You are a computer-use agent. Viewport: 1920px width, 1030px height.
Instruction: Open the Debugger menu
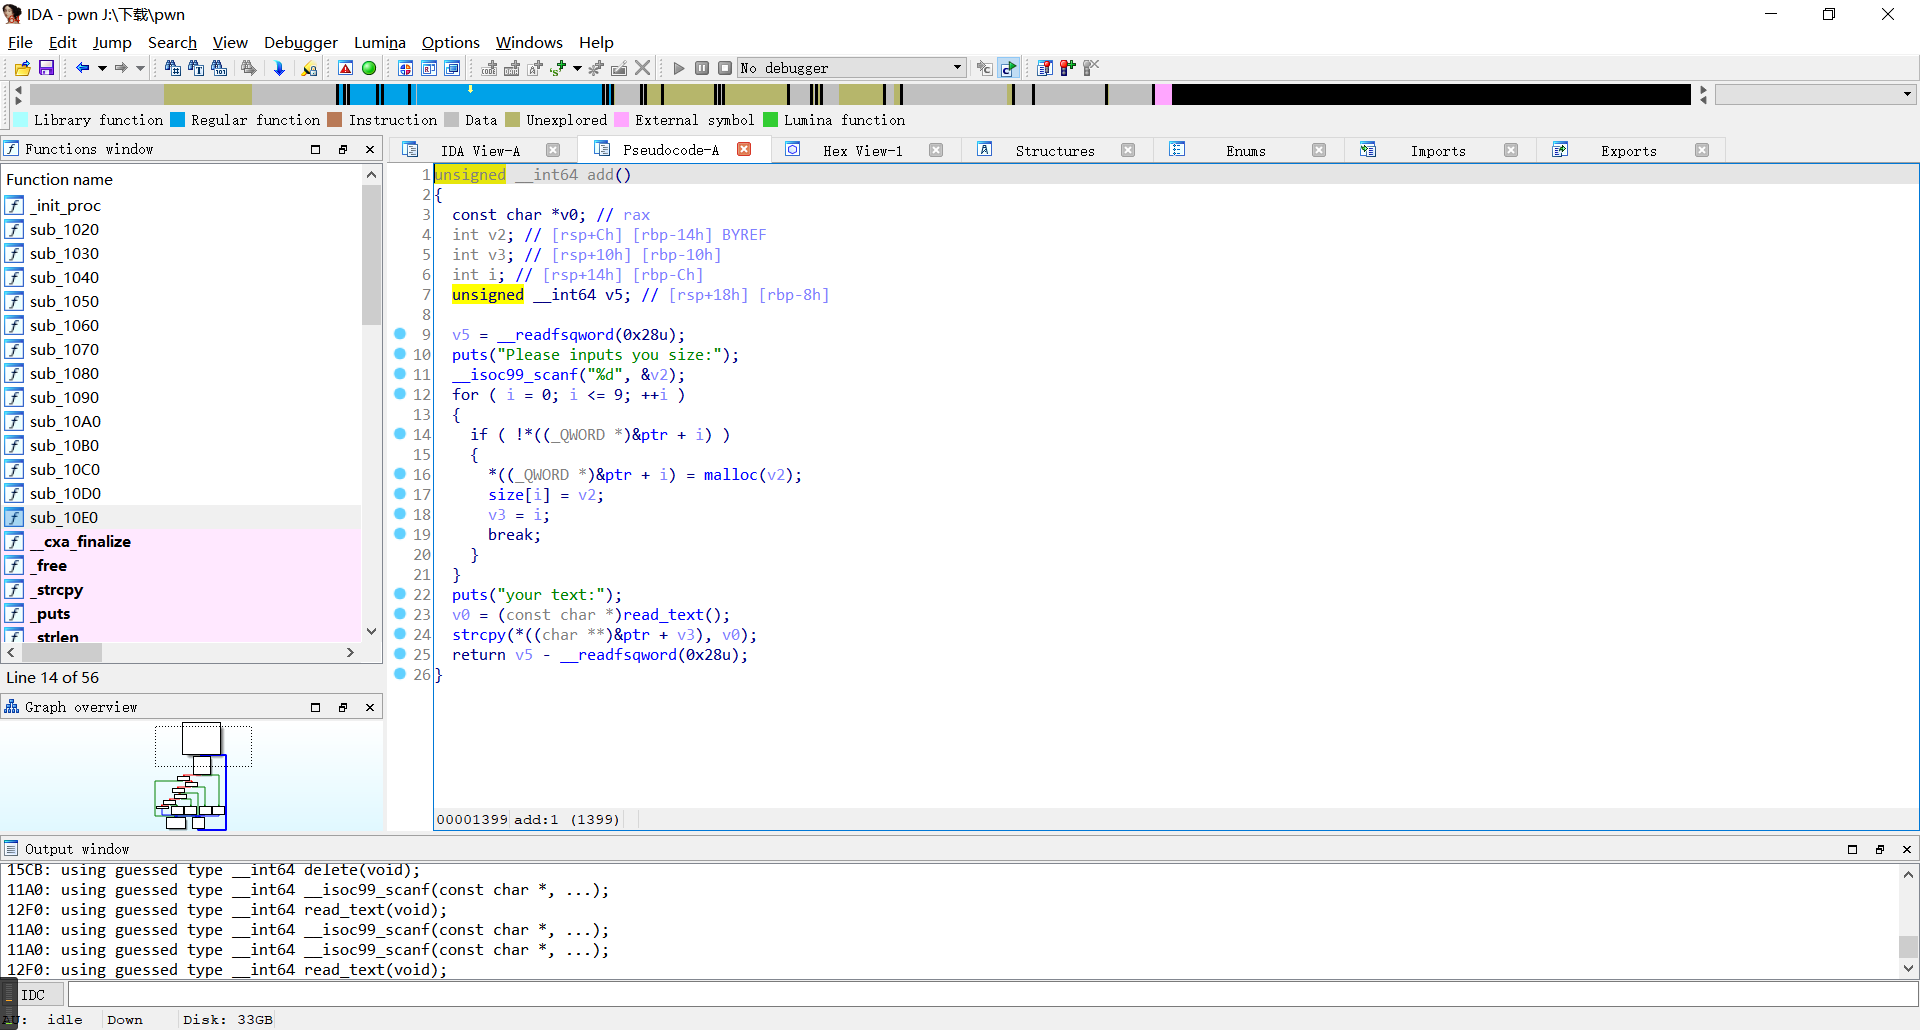tap(300, 42)
